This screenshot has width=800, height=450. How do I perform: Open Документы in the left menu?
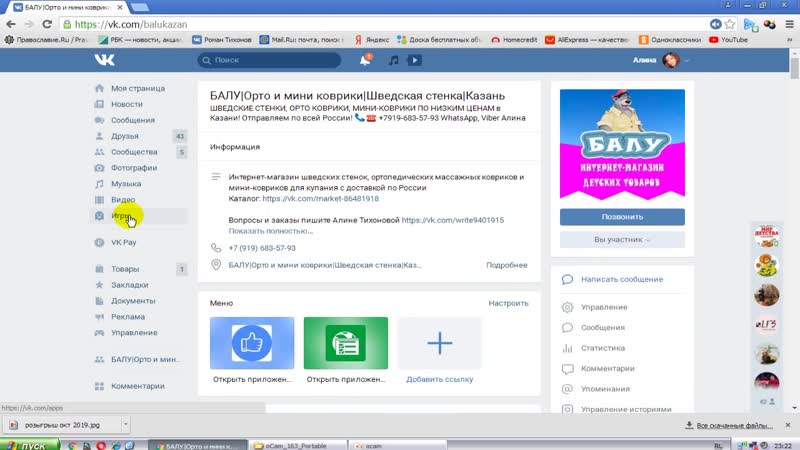[x=133, y=301]
